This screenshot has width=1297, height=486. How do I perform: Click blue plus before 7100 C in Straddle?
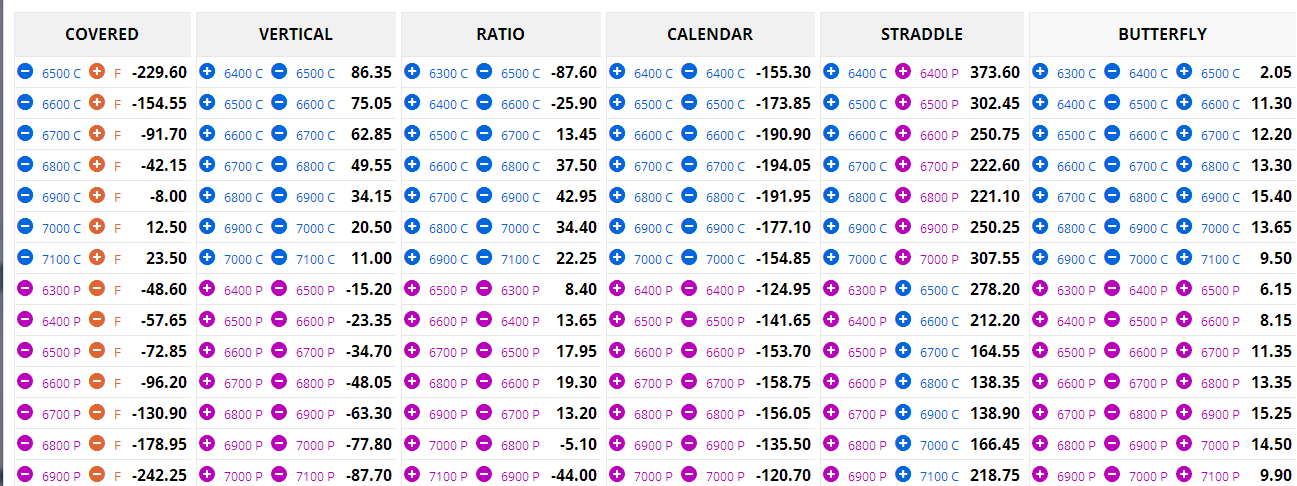(903, 475)
